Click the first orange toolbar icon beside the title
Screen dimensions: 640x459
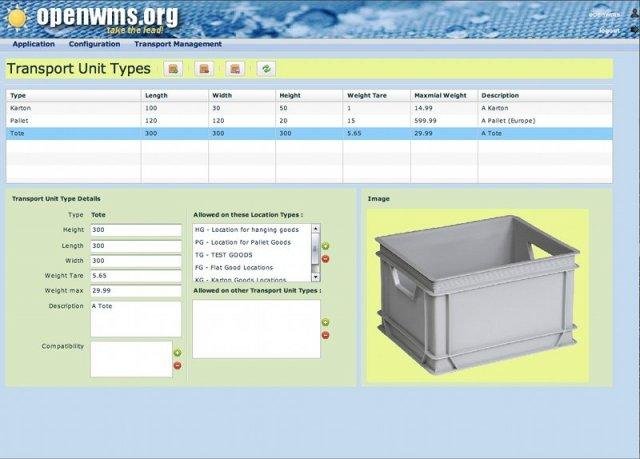pyautogui.click(x=174, y=69)
